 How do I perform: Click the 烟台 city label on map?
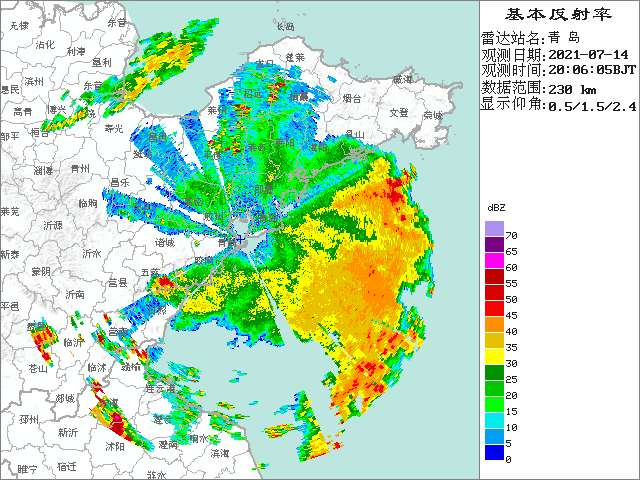coord(352,98)
